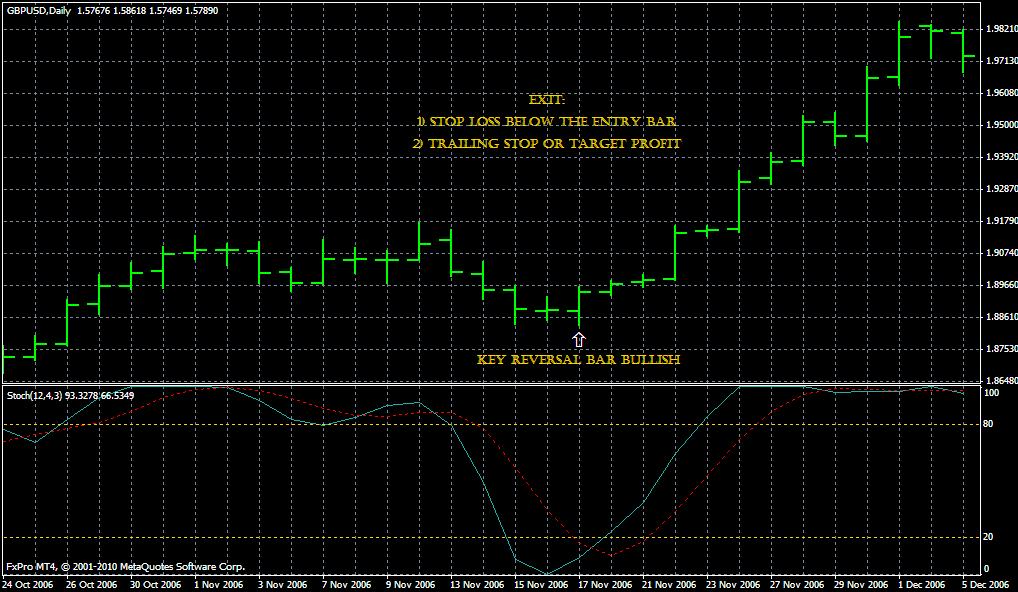Select the KEY REVERSAL BAR BULLISH annotation
Viewport: 1018px width, 592px height.
(x=578, y=358)
